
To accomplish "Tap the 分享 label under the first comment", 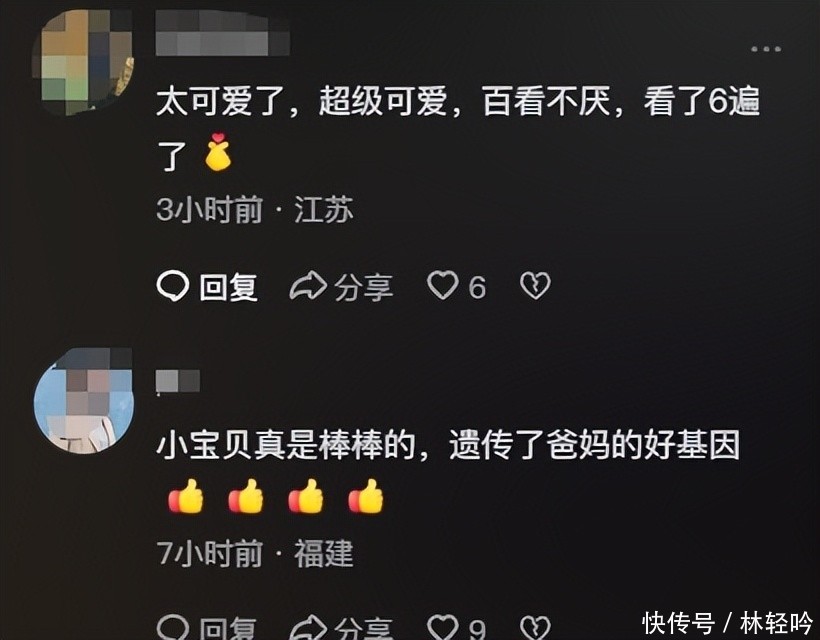I will [363, 287].
